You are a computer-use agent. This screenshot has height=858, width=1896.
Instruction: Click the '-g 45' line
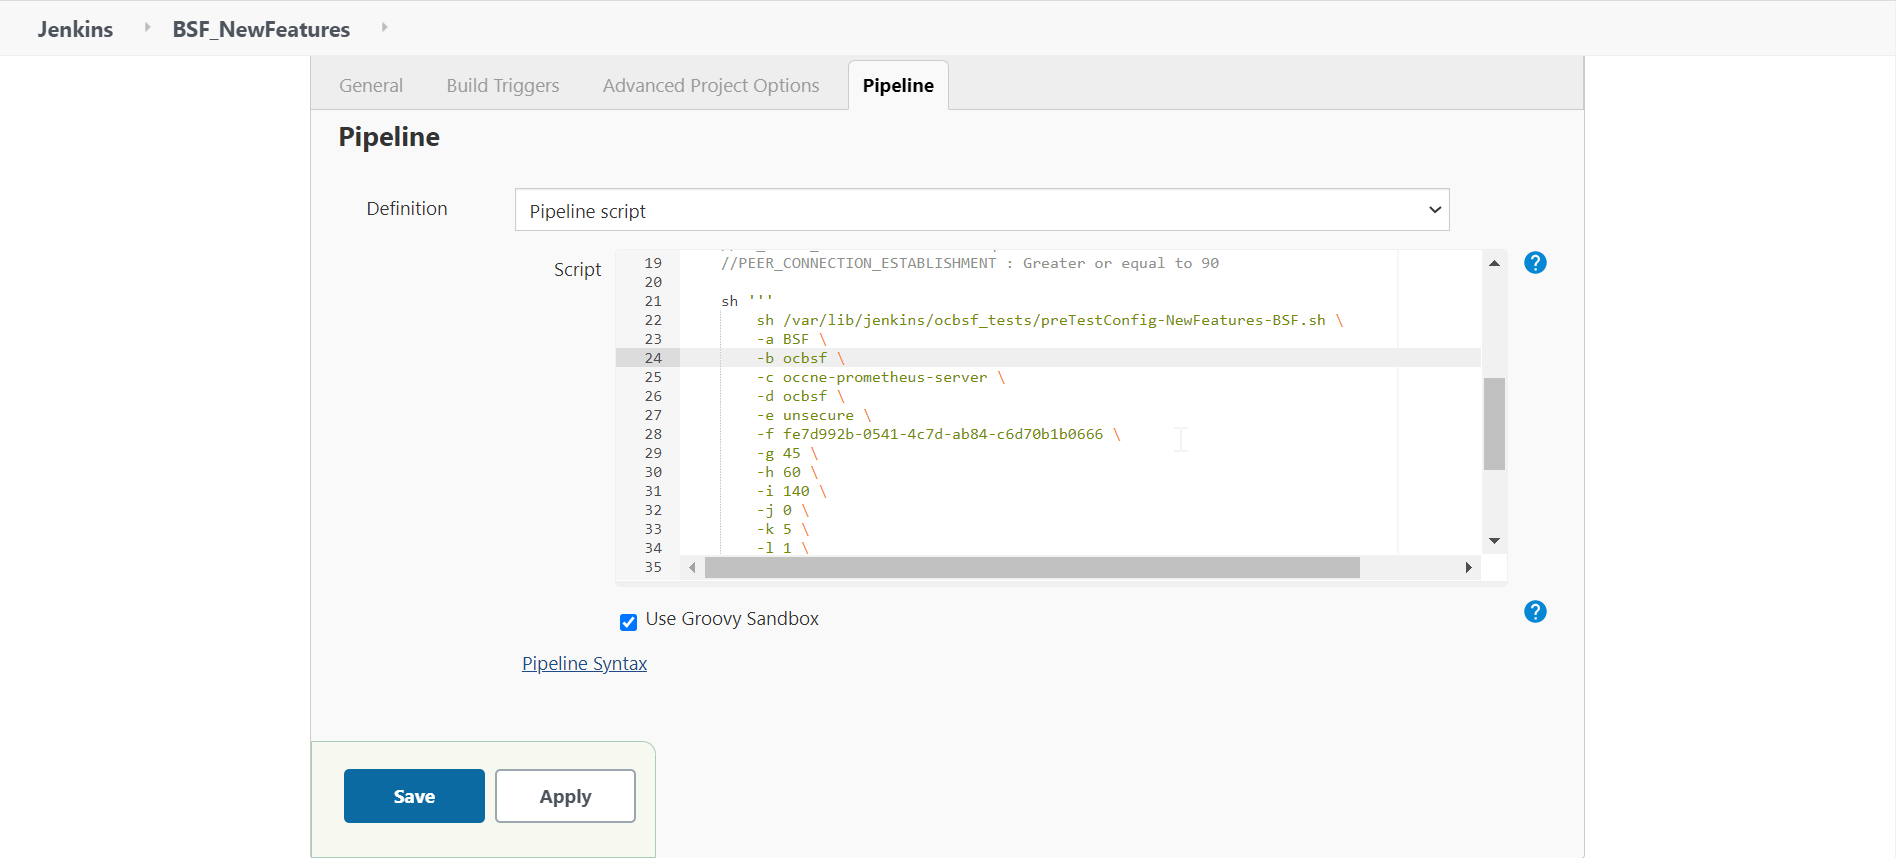(x=787, y=453)
